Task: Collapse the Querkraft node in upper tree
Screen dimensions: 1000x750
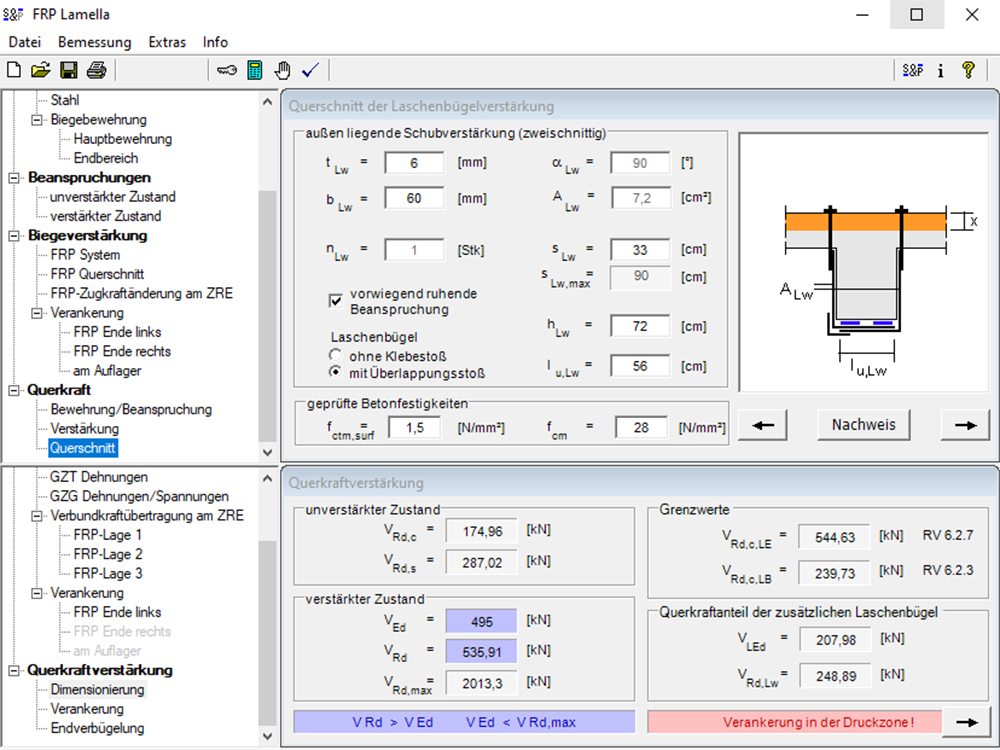Action: (14, 390)
